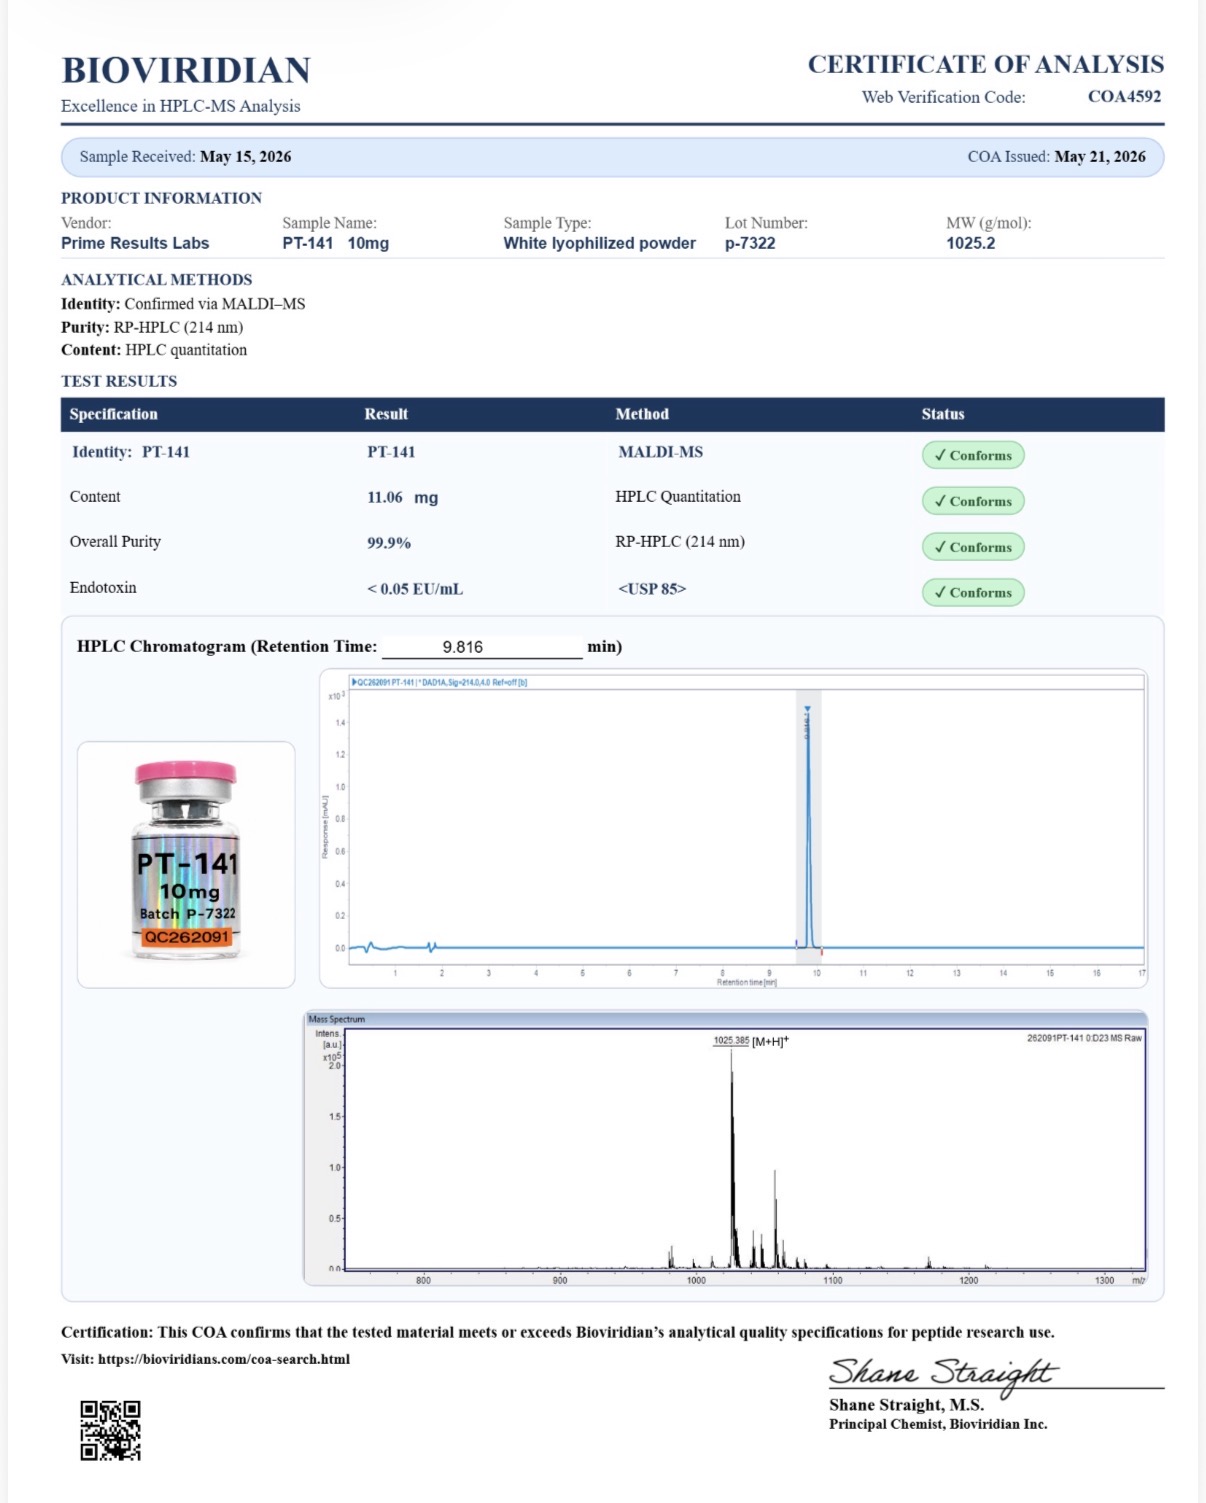The image size is (1206, 1503).
Task: Select endotoxin result < 0.05 EU/mL
Action: pyautogui.click(x=414, y=589)
